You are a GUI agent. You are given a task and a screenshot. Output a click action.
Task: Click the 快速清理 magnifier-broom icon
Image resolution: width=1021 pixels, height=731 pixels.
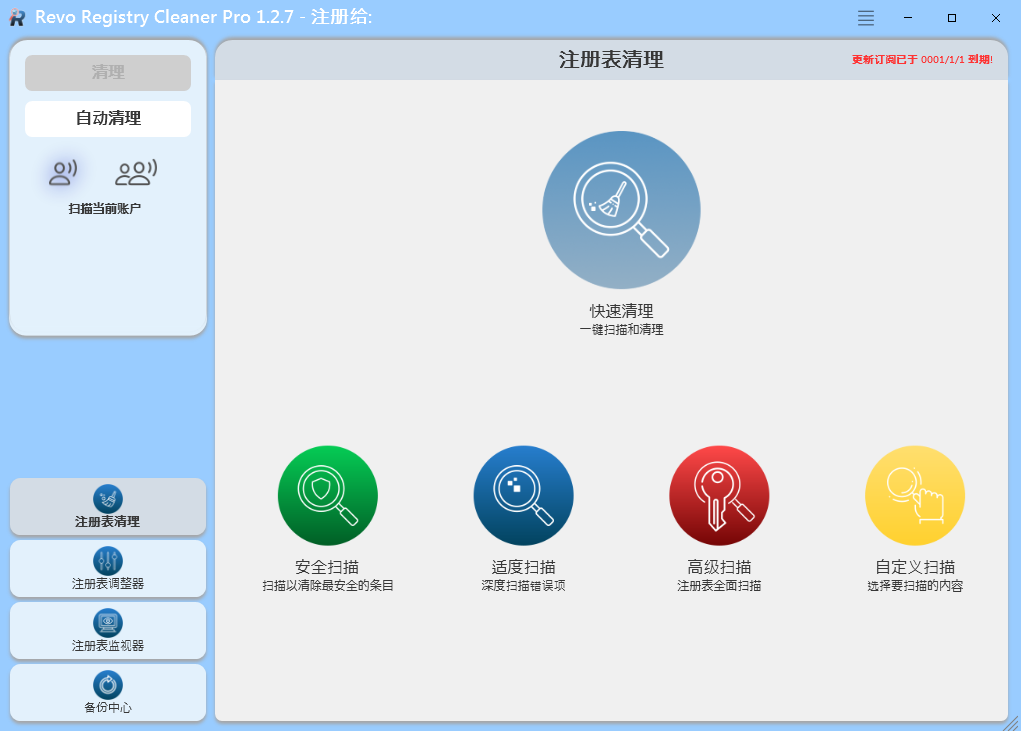[x=620, y=209]
